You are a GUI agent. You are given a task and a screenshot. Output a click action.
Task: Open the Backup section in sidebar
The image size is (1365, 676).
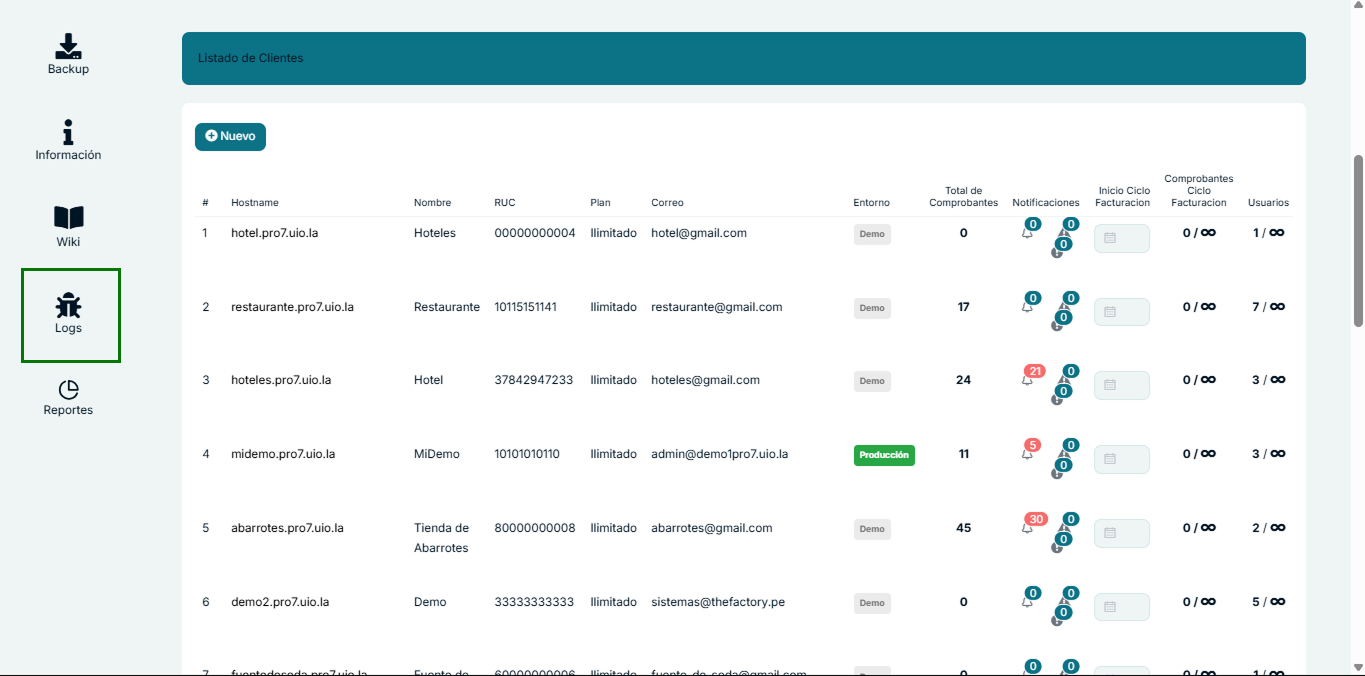[x=68, y=54]
